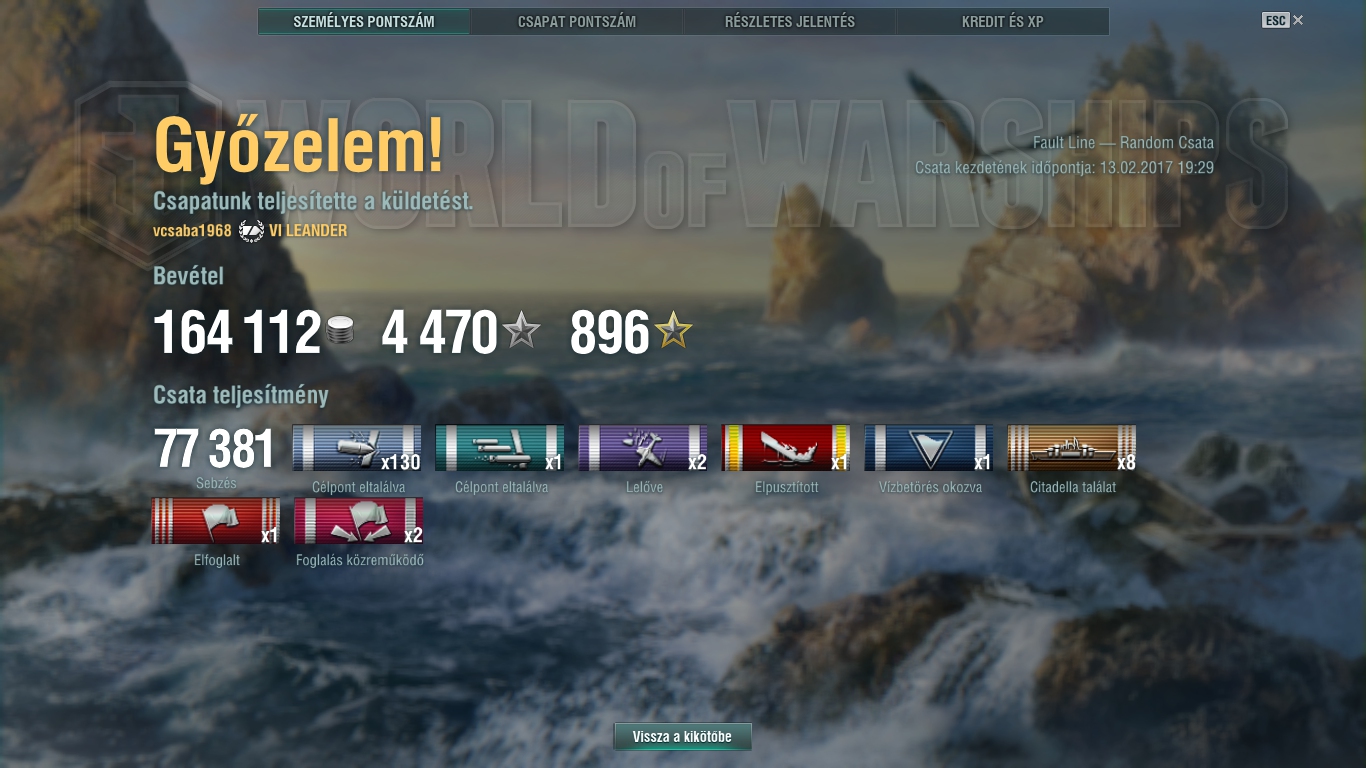Open the Részletes Jelentés tab
Image resolution: width=1366 pixels, height=768 pixels.
click(790, 21)
